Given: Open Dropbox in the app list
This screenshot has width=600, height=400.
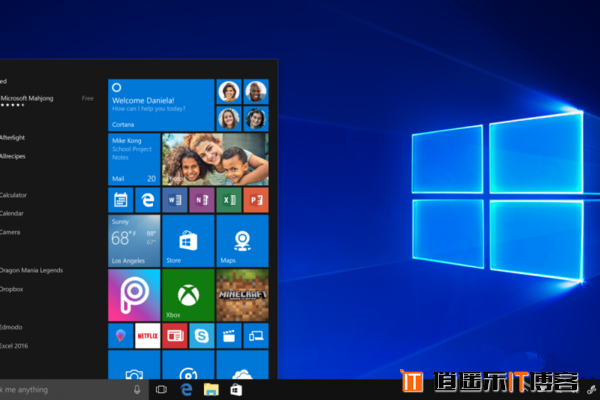Looking at the screenshot, I should (x=11, y=289).
